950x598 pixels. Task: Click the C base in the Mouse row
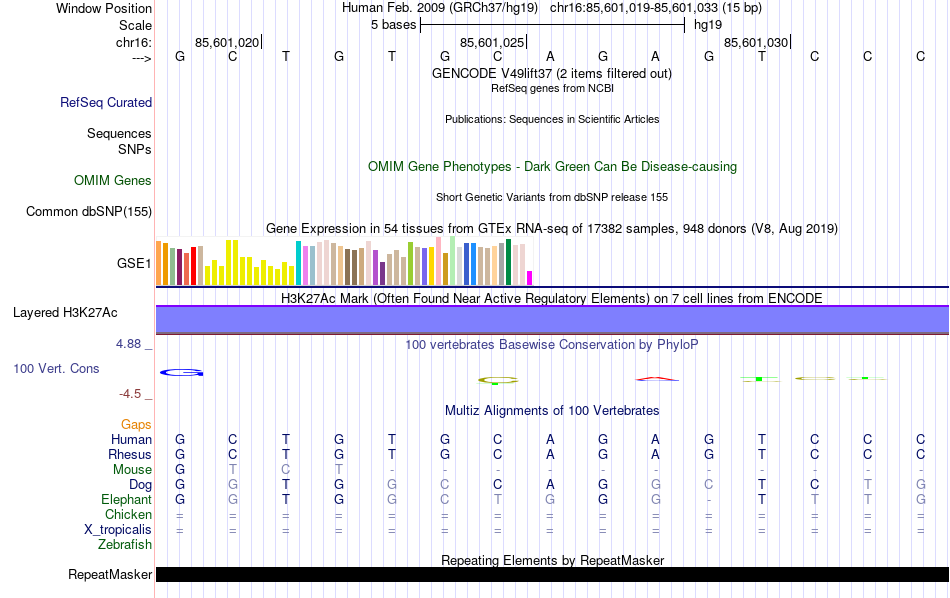[286, 470]
